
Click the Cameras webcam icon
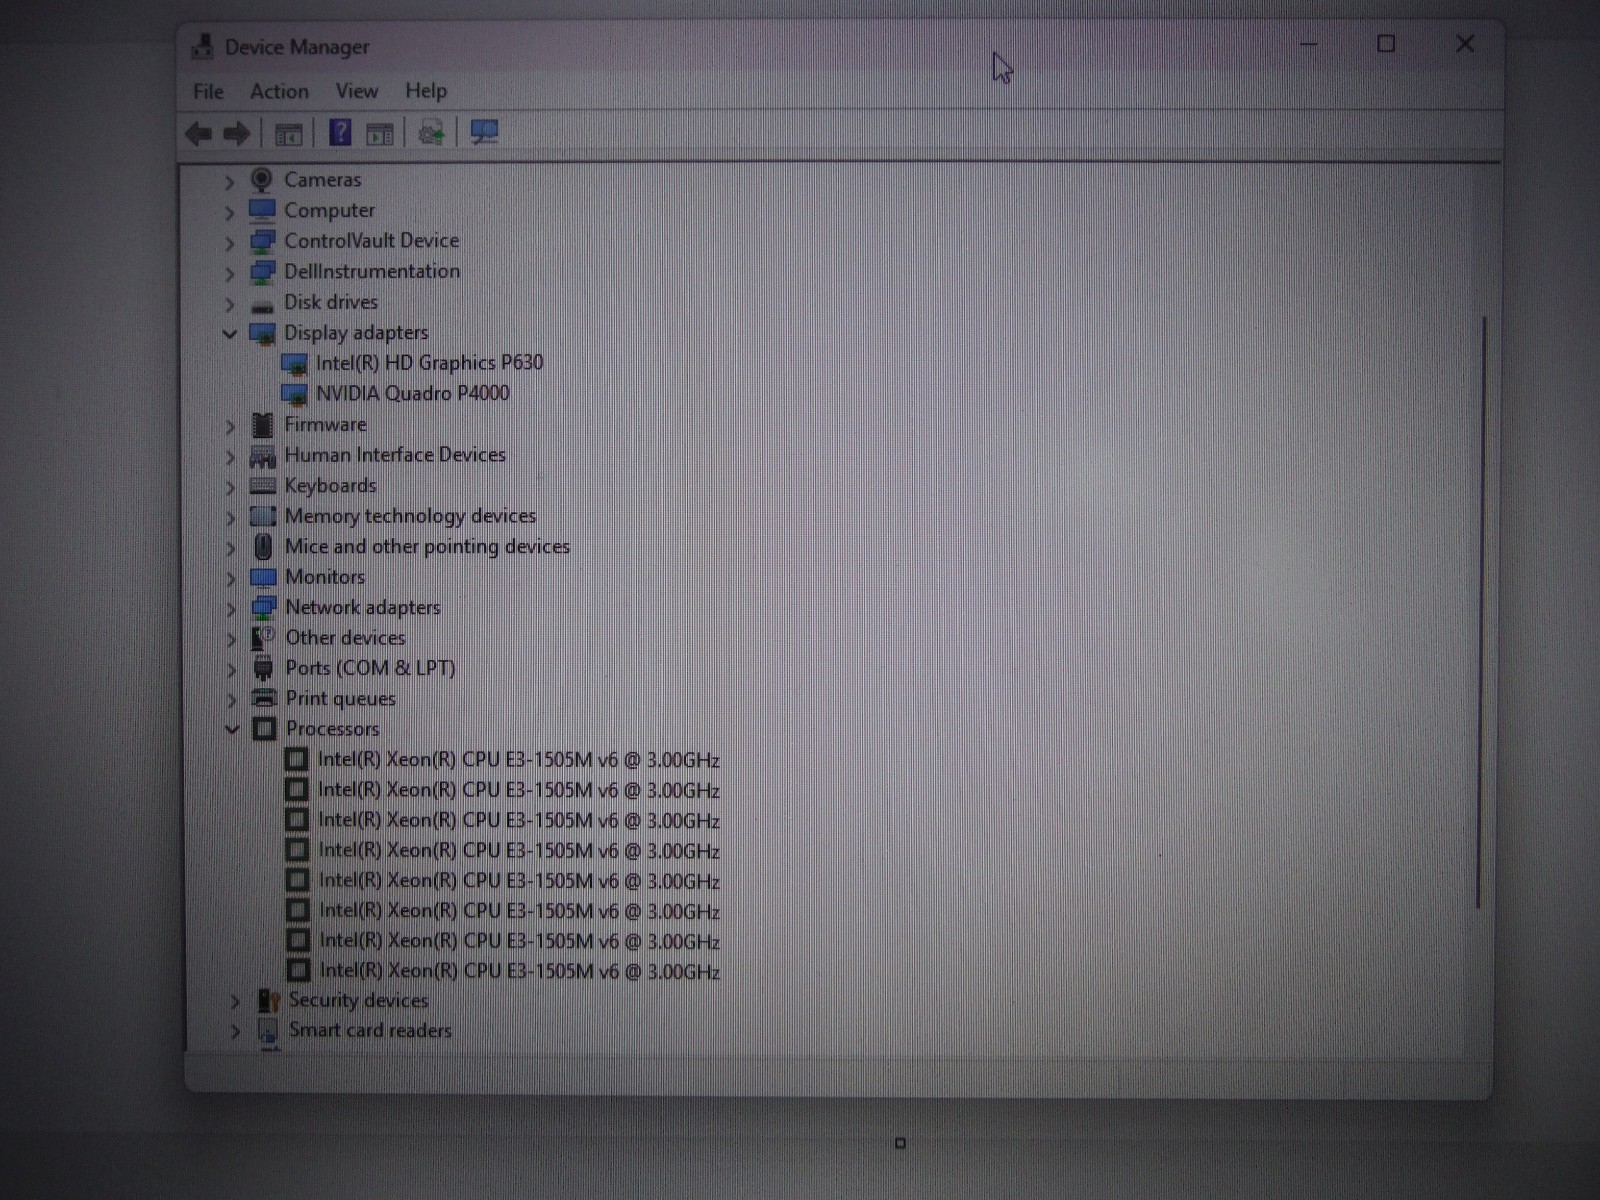(261, 180)
